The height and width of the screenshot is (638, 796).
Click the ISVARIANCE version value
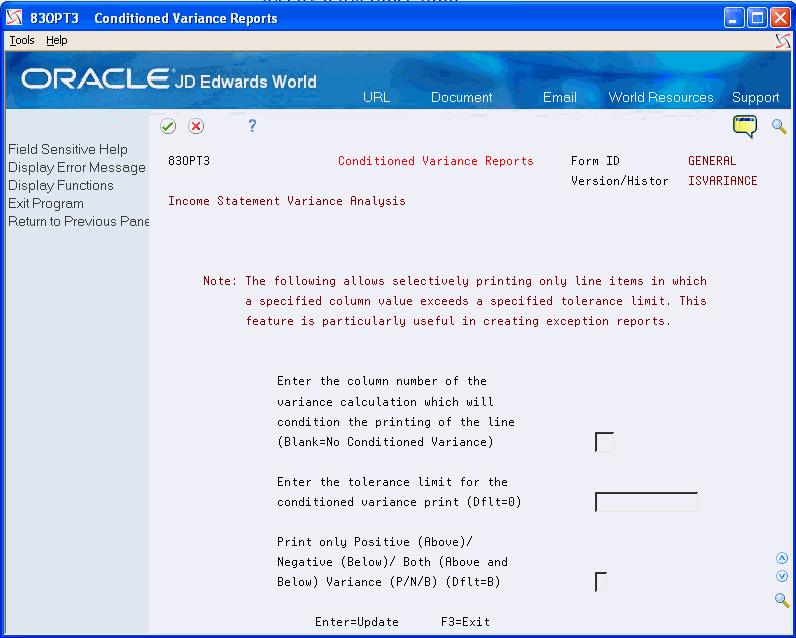coord(722,181)
